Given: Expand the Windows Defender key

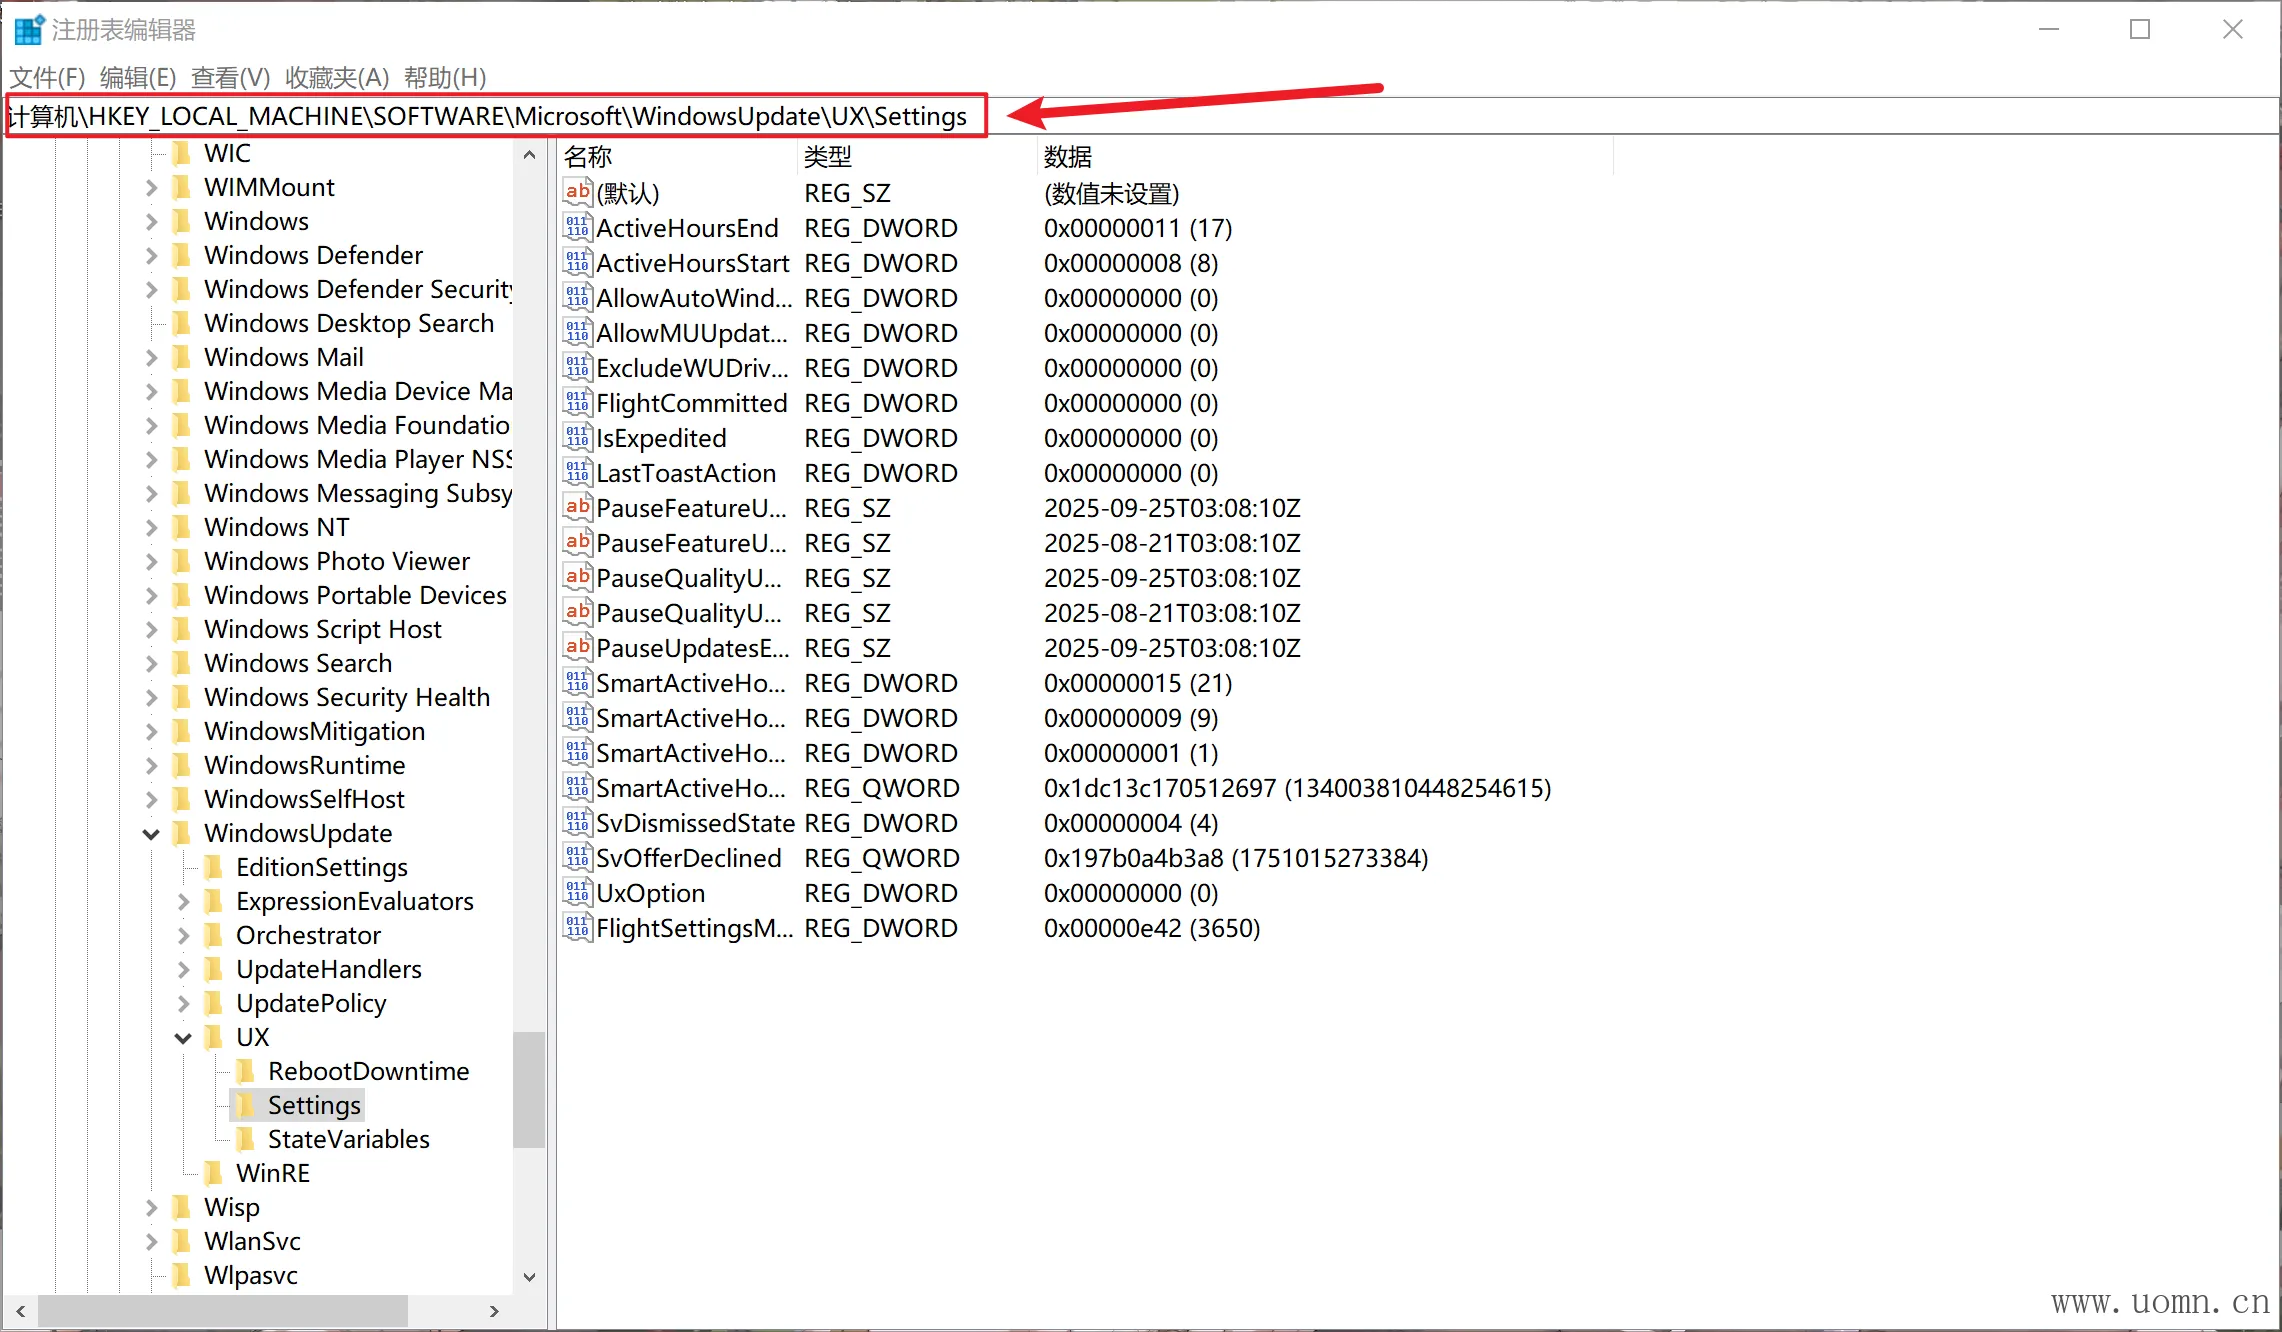Looking at the screenshot, I should pyautogui.click(x=151, y=255).
